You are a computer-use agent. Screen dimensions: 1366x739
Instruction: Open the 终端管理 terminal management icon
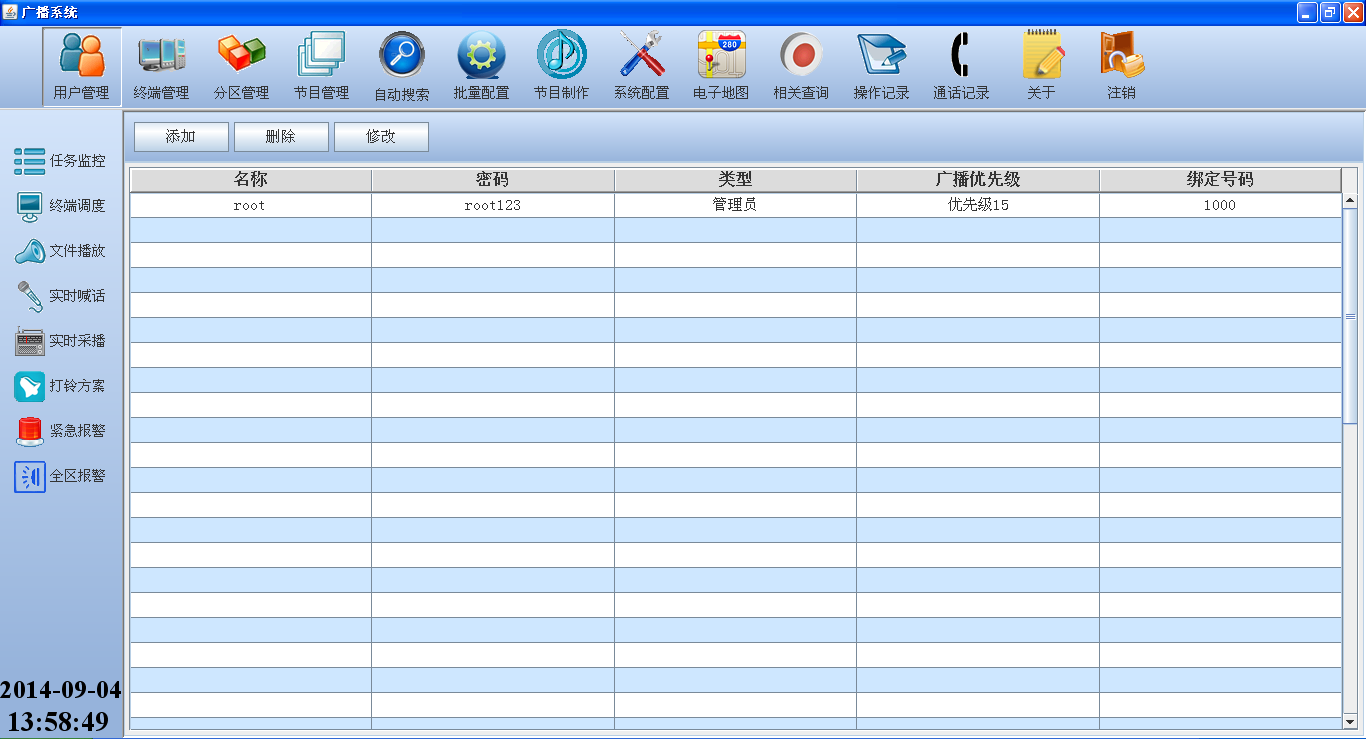pos(161,66)
